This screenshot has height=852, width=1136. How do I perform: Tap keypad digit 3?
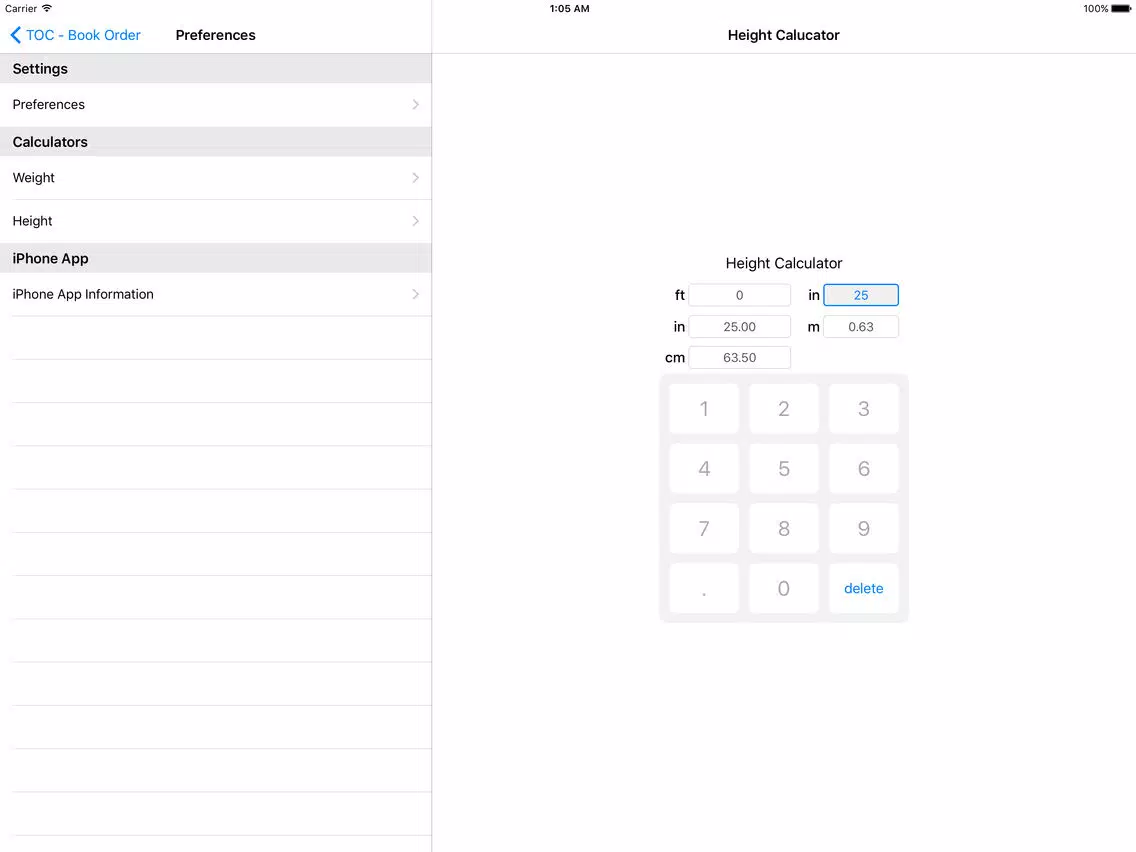[864, 409]
